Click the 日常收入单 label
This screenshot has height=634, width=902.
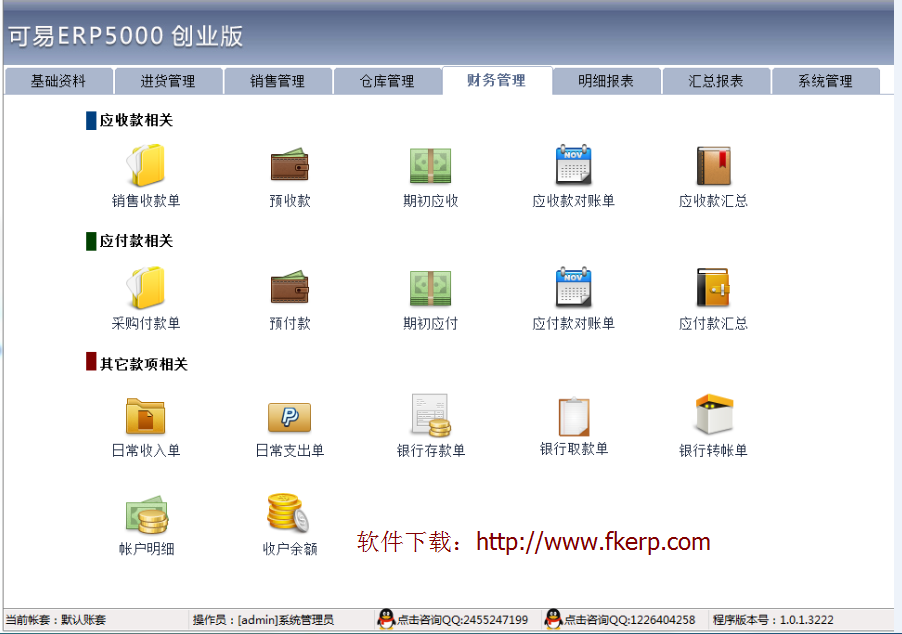click(x=146, y=450)
